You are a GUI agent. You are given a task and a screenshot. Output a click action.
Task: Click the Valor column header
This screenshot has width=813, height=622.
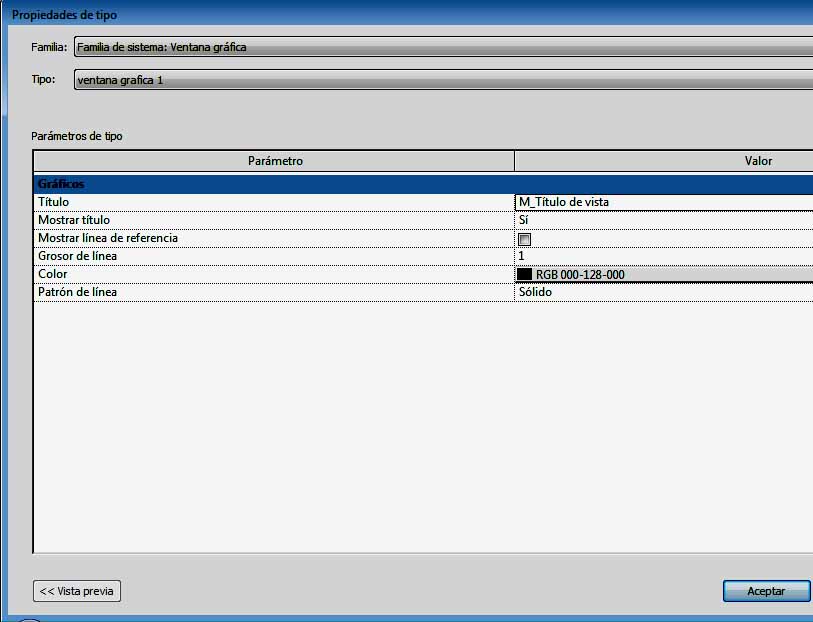(x=758, y=161)
